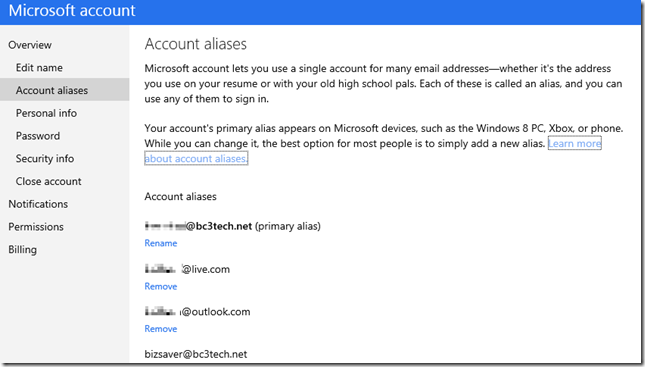Open Close account option
The image size is (645, 367).
point(49,181)
